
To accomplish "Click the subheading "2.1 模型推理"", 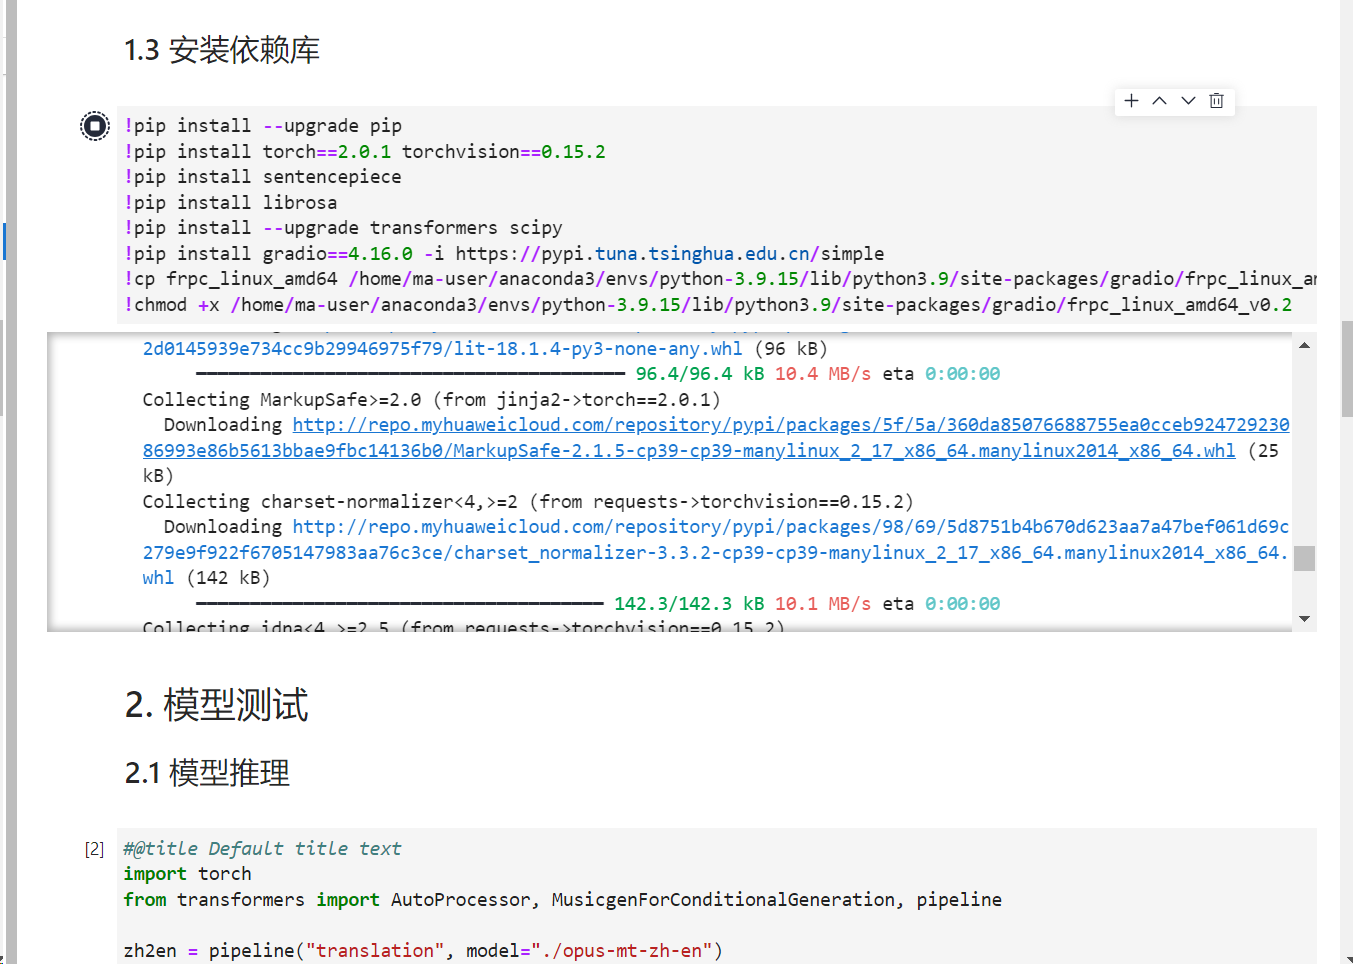I will [207, 773].
